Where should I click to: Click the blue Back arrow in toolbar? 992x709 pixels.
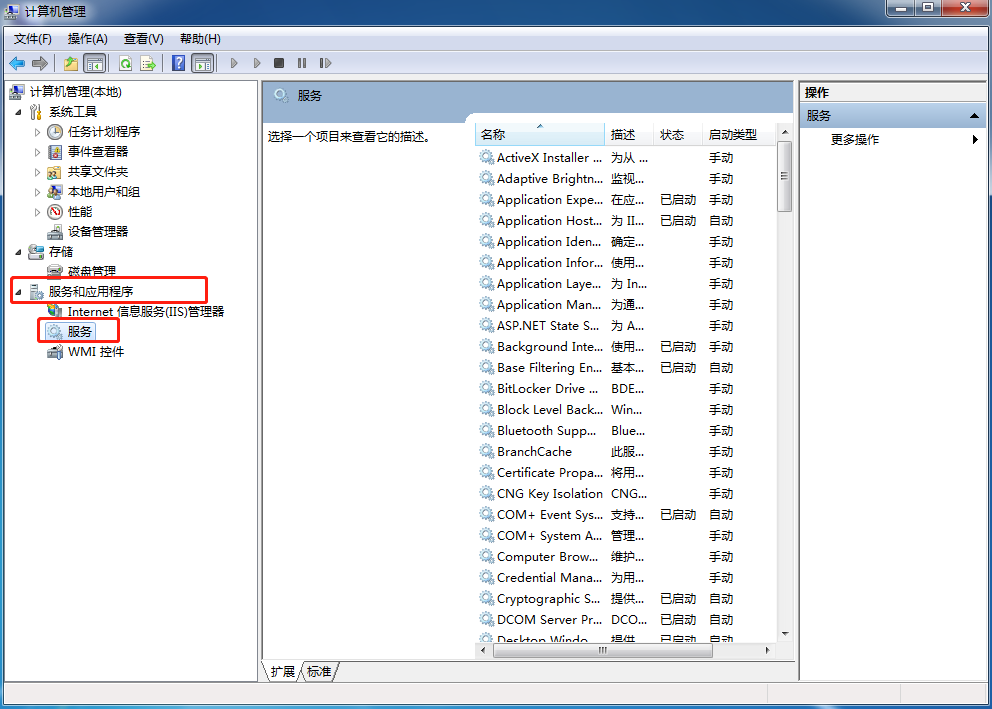point(17,63)
